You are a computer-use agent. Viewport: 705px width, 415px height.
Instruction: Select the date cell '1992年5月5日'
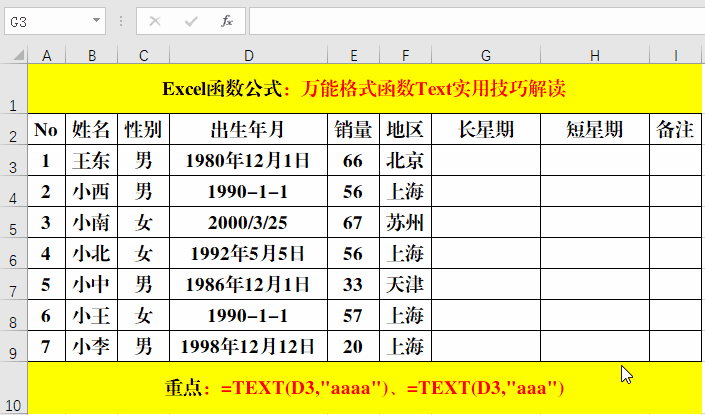[248, 253]
